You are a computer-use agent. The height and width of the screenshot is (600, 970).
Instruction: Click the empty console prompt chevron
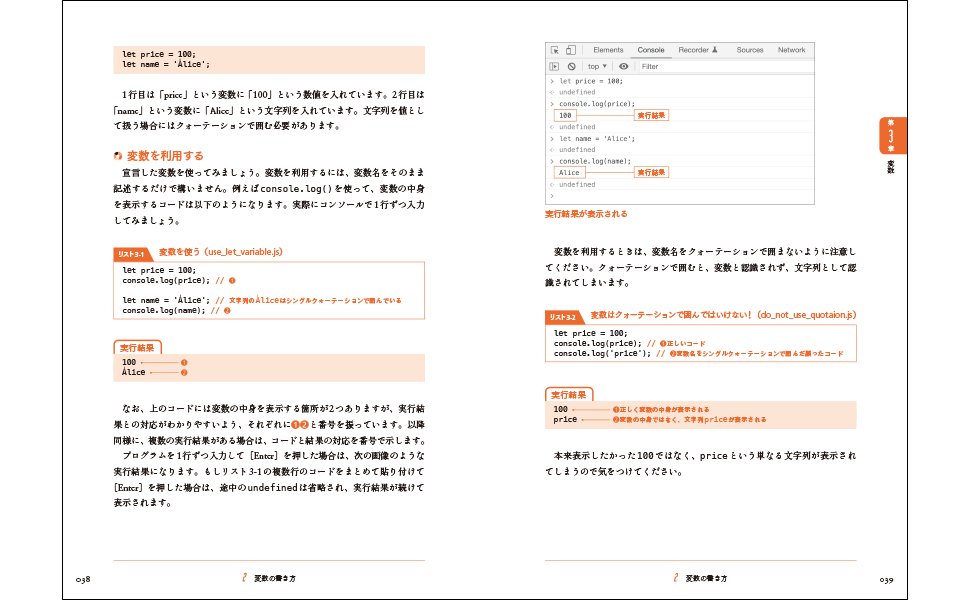551,196
